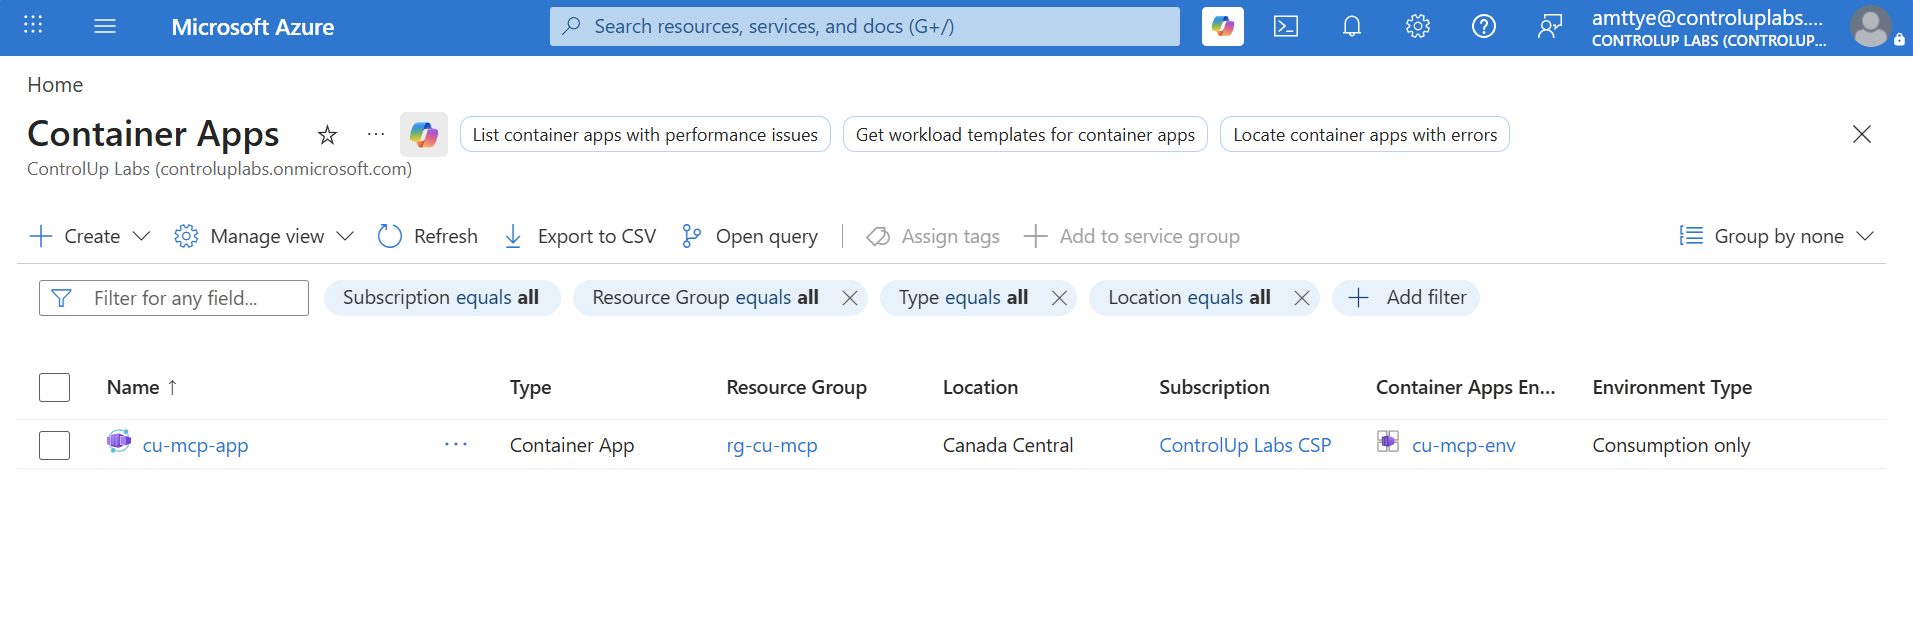Viewport: 1913px width, 643px height.
Task: Click Add to service group
Action: tap(1132, 236)
